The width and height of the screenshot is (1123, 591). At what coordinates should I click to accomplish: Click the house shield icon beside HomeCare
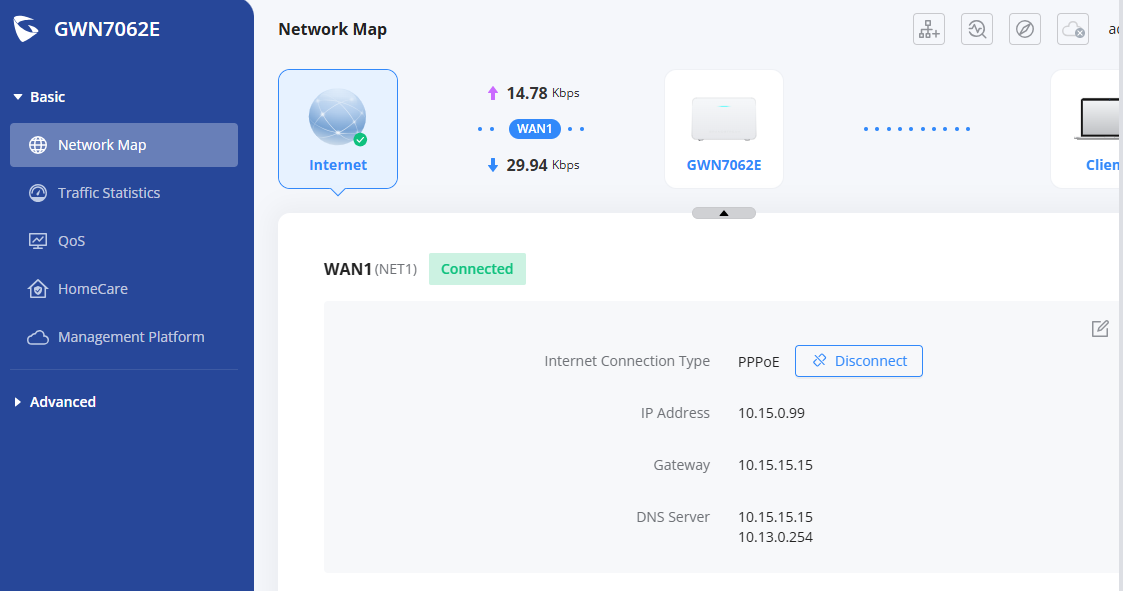point(37,289)
